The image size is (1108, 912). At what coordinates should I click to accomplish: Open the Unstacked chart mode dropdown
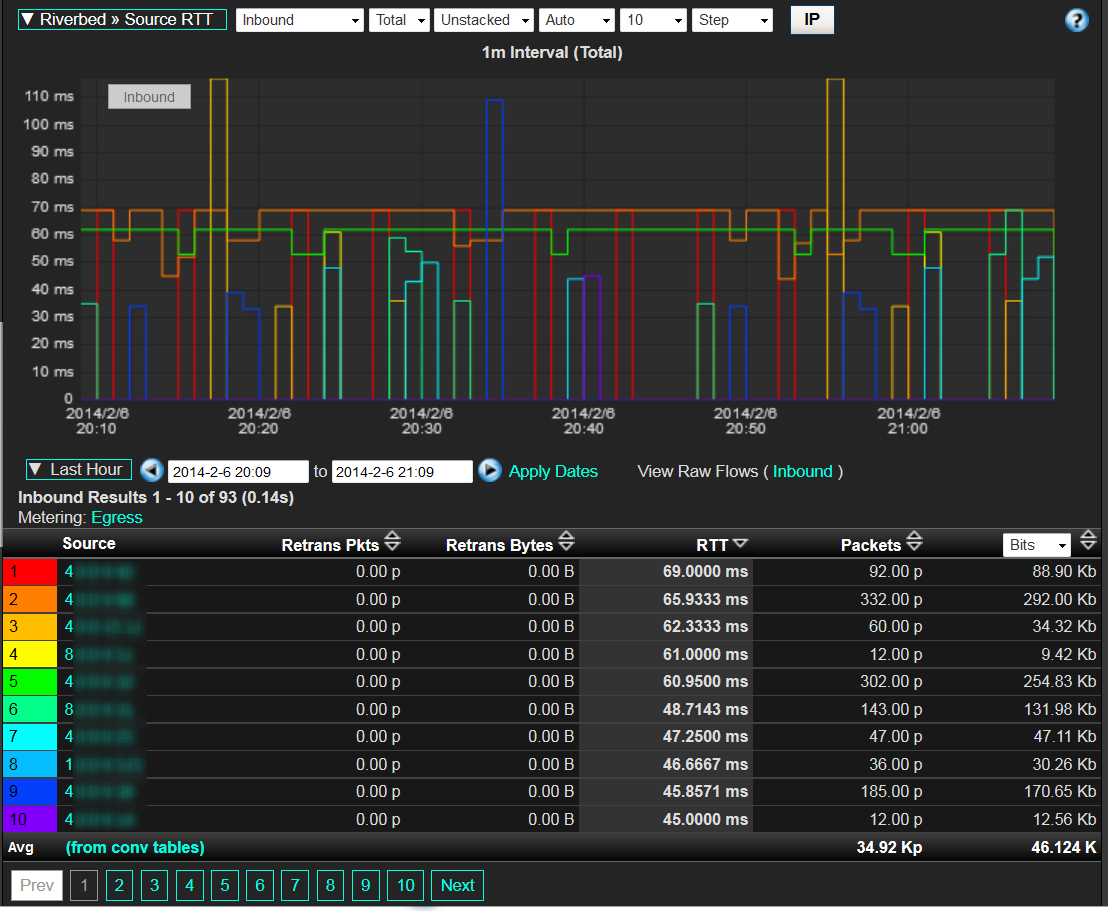point(484,20)
